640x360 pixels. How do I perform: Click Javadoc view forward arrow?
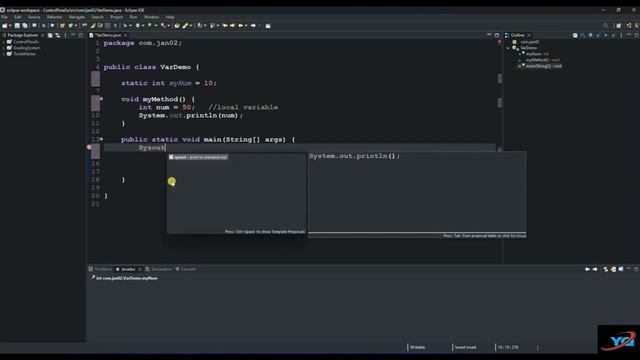pos(595,269)
